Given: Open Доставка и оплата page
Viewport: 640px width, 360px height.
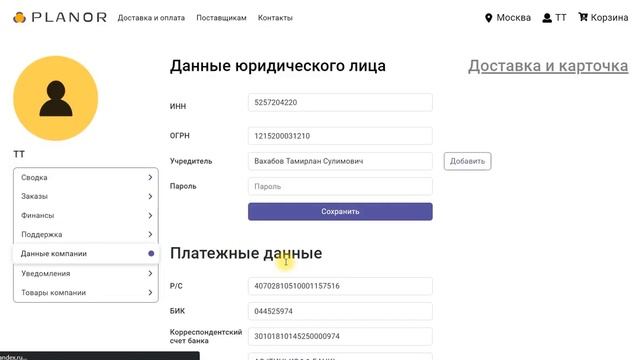Looking at the screenshot, I should coord(151,18).
